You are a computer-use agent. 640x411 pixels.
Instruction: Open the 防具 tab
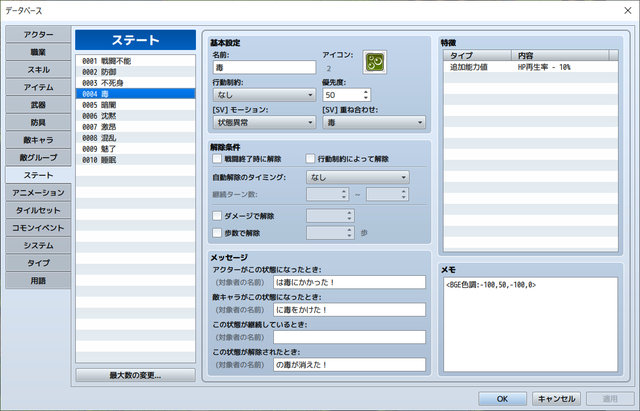point(38,122)
